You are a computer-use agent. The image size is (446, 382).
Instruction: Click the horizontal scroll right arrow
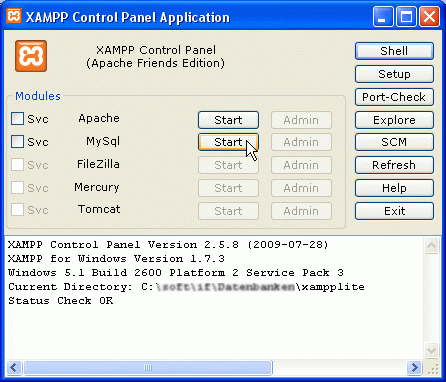[x=415, y=368]
